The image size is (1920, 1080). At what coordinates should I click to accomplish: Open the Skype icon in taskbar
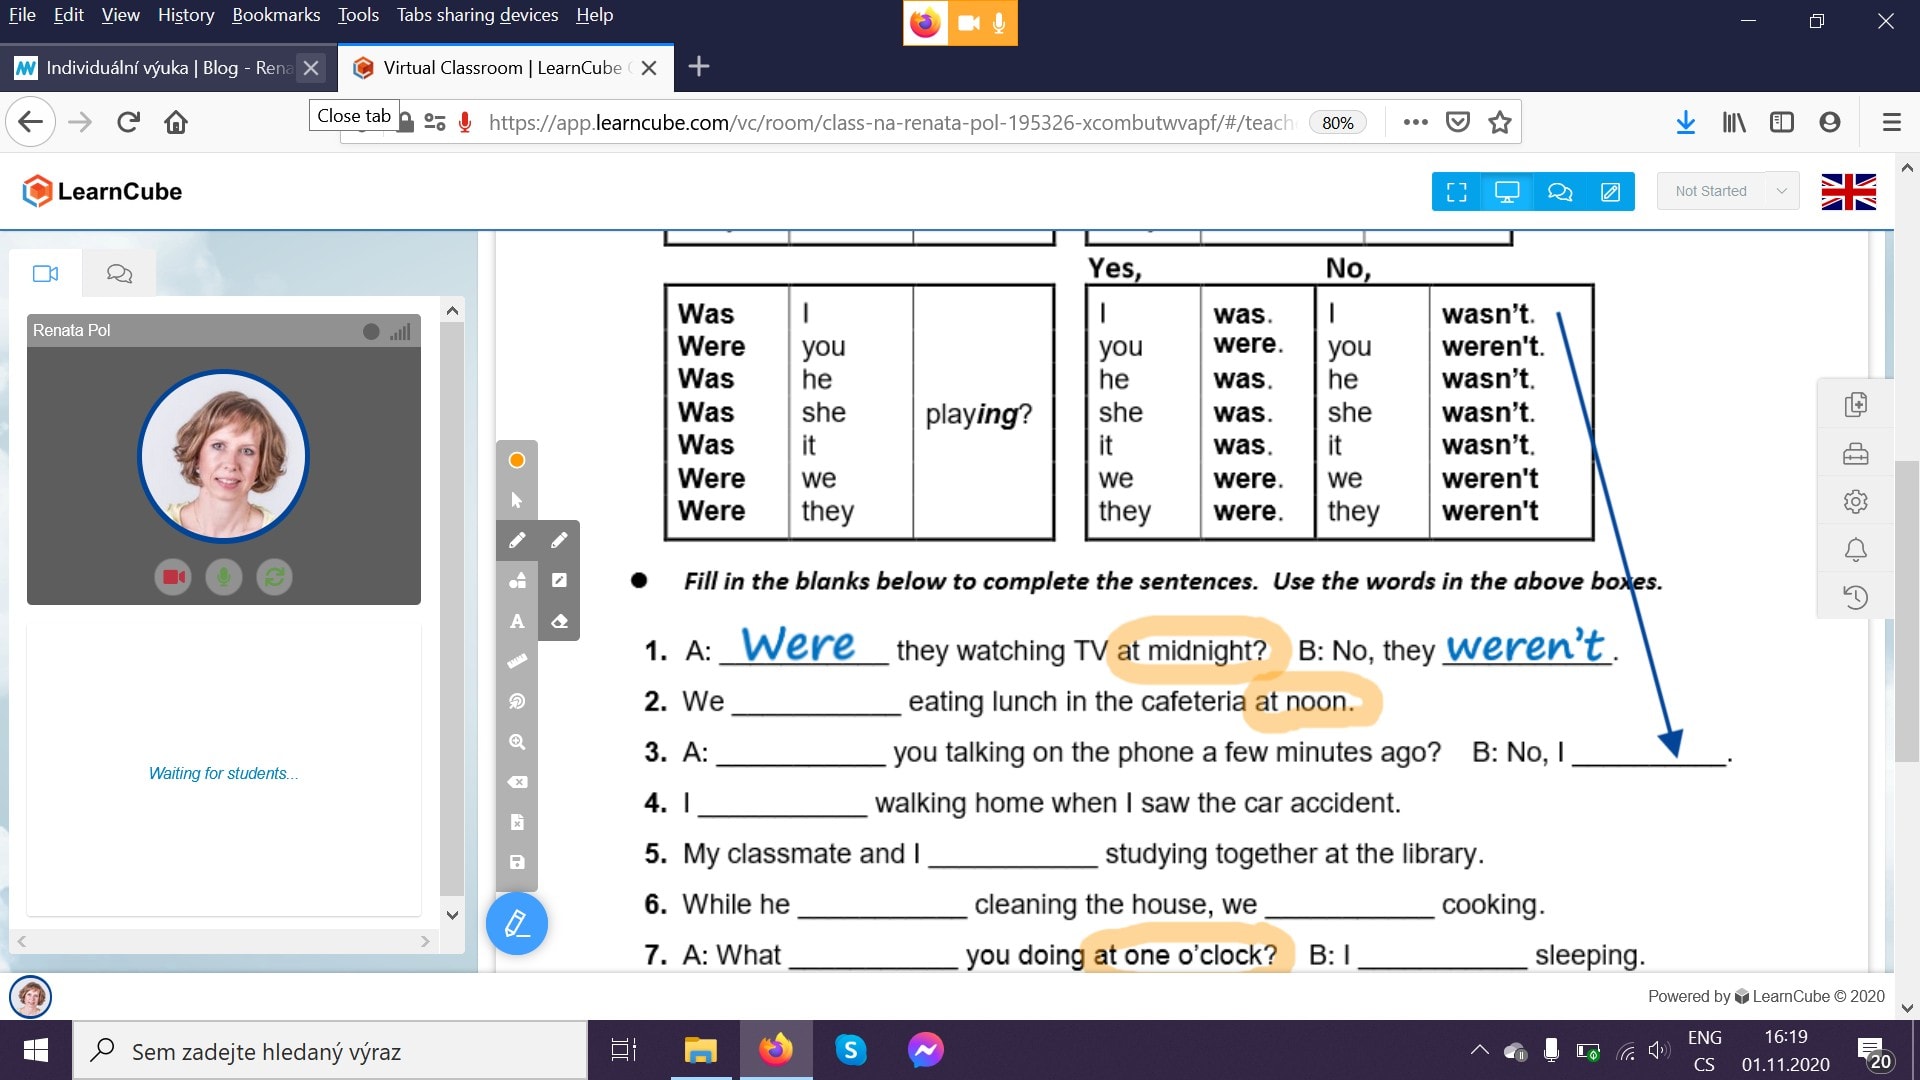tap(850, 1050)
